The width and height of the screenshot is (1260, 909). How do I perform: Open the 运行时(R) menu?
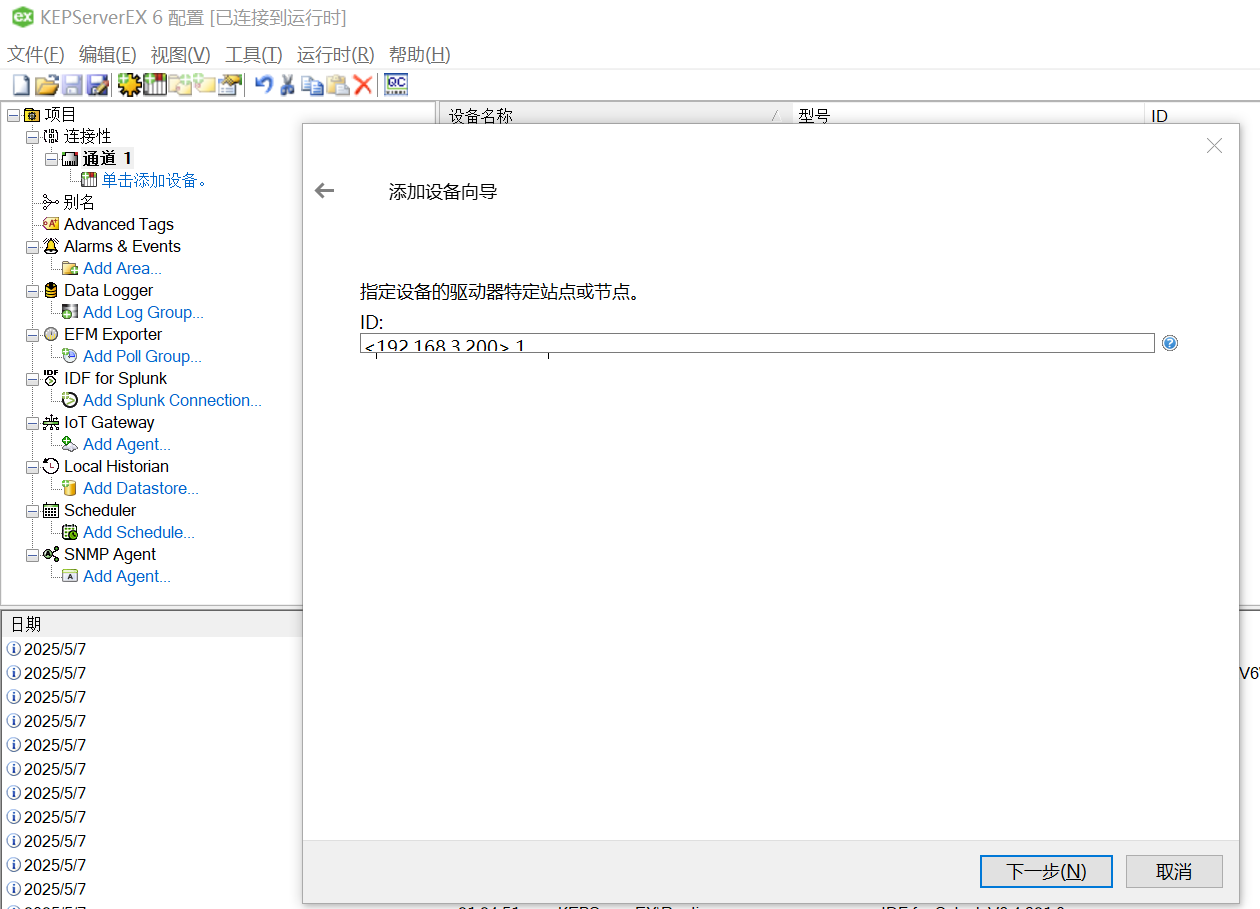coord(336,54)
